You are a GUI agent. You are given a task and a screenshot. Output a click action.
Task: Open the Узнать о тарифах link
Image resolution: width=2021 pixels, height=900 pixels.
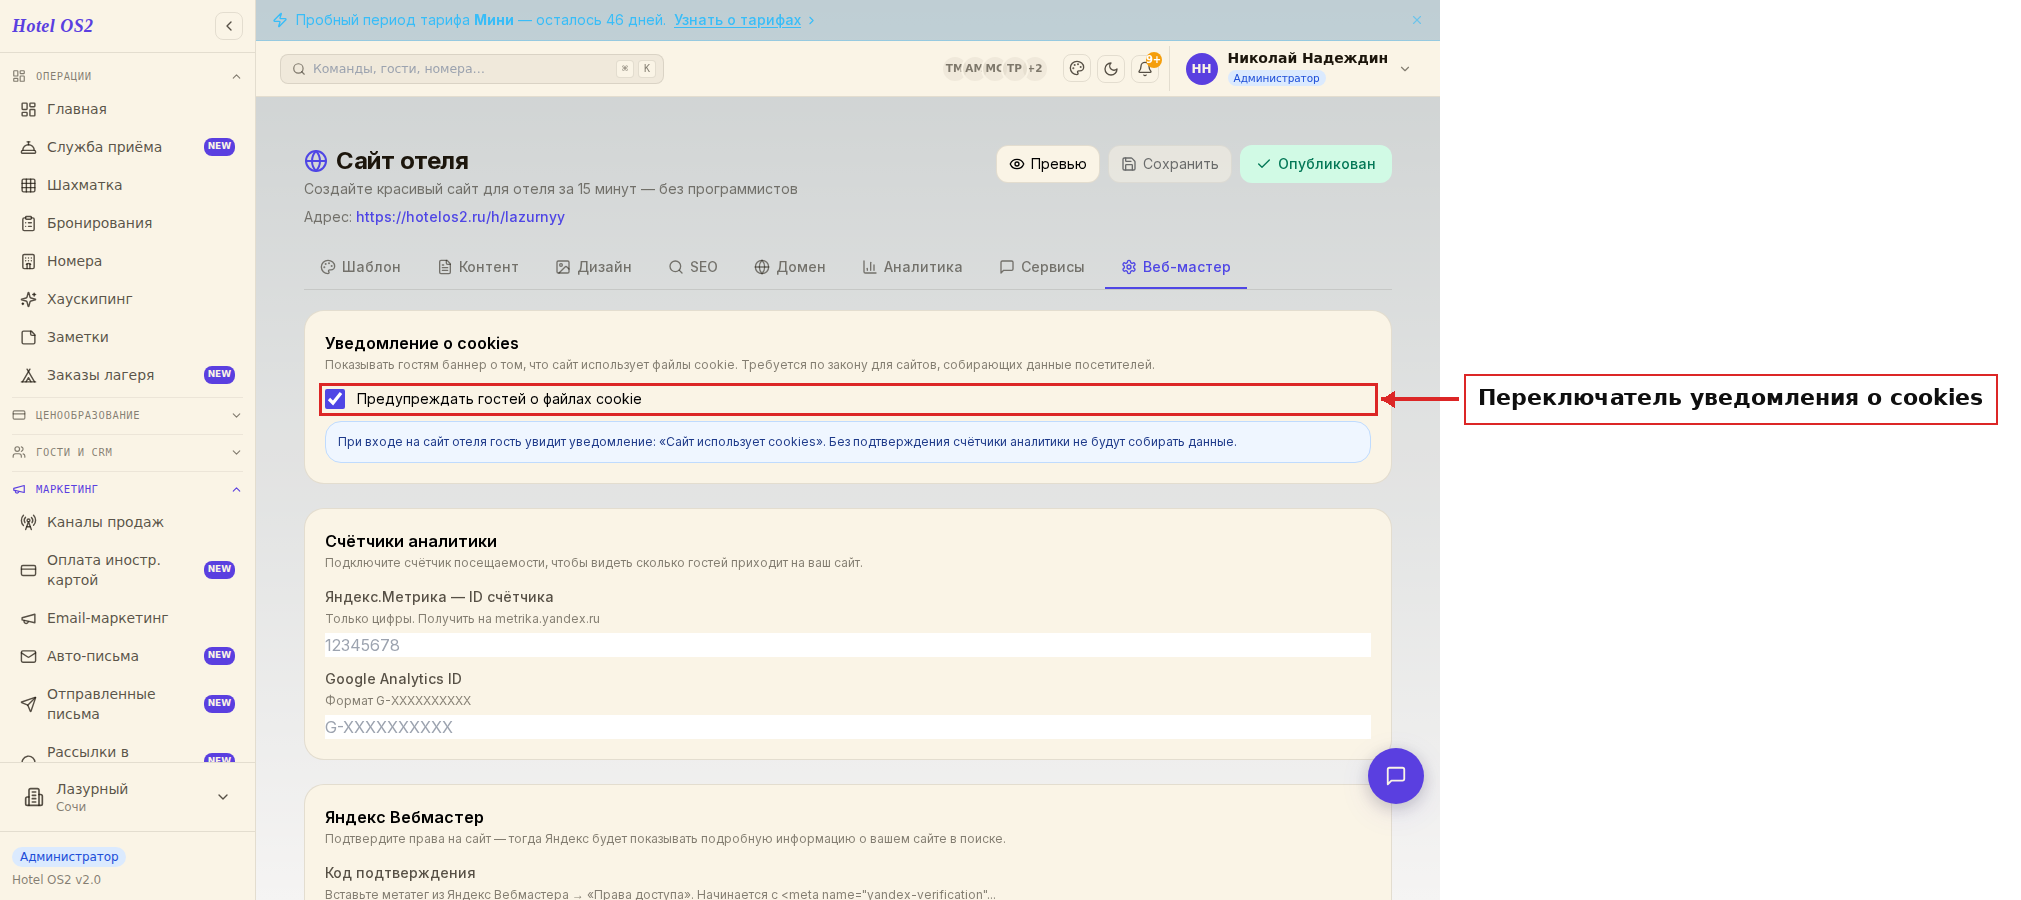737,20
